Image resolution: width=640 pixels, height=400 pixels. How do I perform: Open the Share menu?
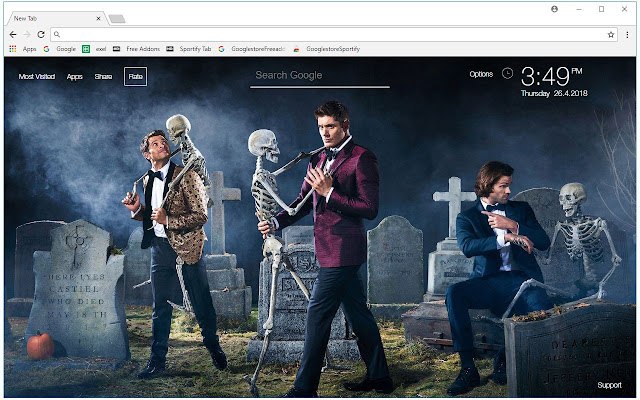(103, 76)
